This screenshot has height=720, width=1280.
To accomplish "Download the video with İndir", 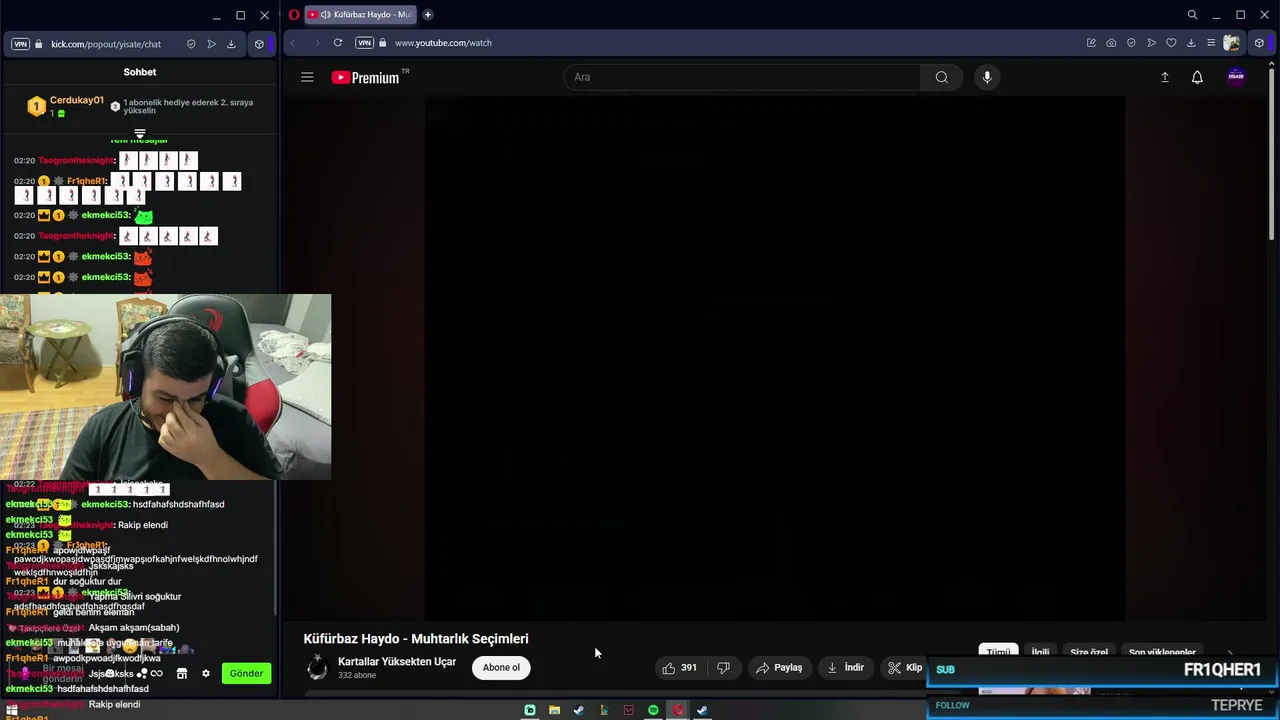I will (x=845, y=668).
